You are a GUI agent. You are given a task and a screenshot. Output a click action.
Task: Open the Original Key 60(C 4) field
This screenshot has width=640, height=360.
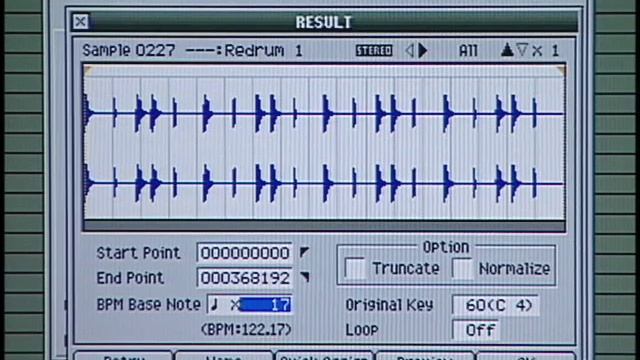click(x=496, y=305)
